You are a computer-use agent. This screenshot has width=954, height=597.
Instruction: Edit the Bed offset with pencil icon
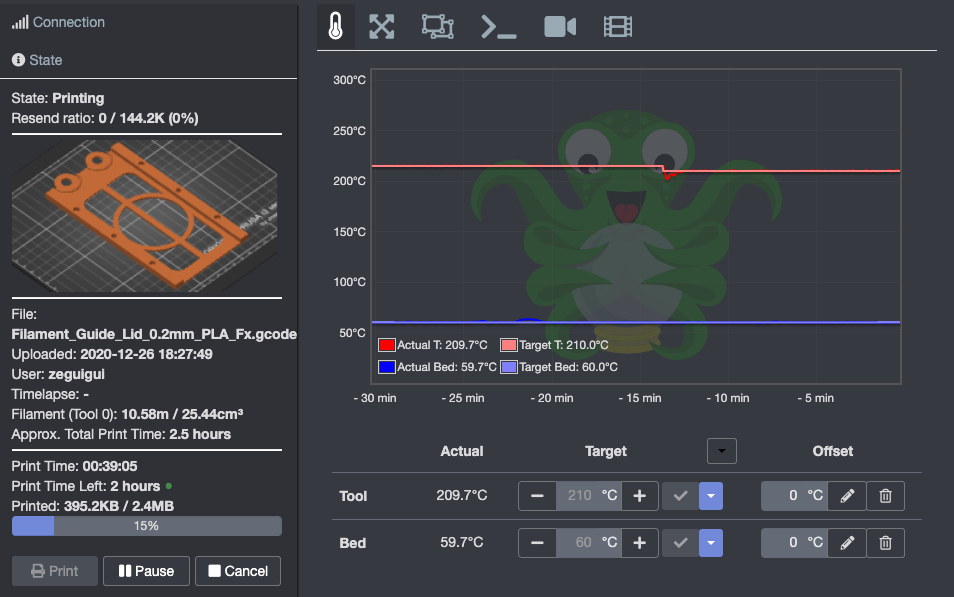847,543
